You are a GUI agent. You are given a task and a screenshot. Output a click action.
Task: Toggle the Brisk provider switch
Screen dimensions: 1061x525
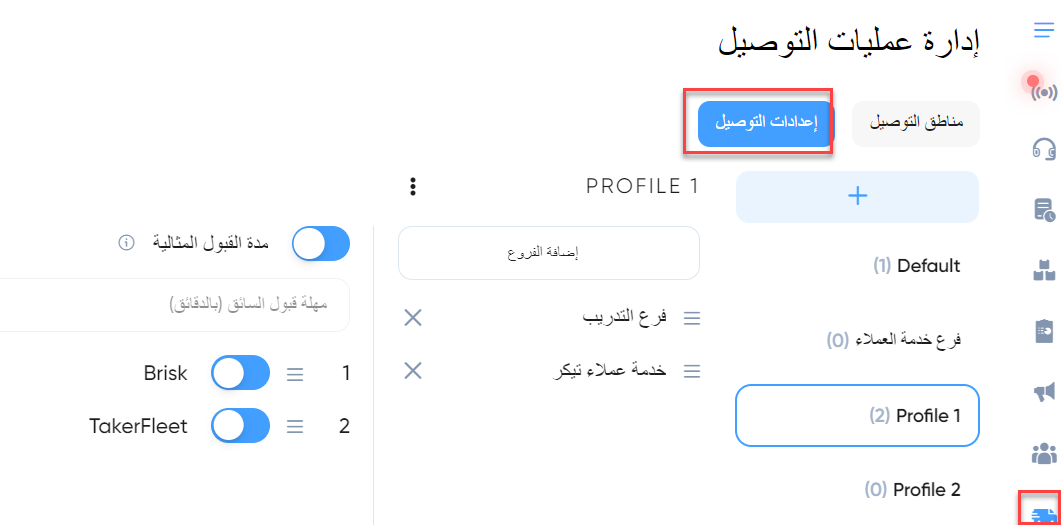click(240, 373)
